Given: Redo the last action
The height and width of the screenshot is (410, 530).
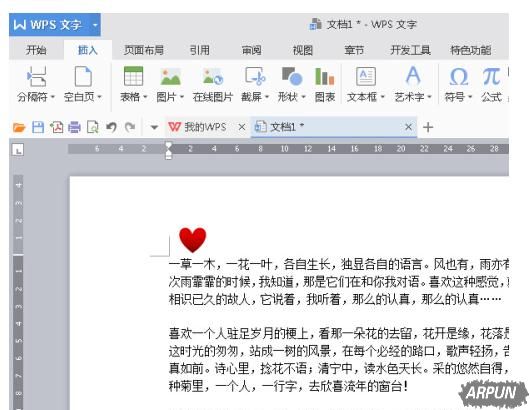Looking at the screenshot, I should click(130, 127).
